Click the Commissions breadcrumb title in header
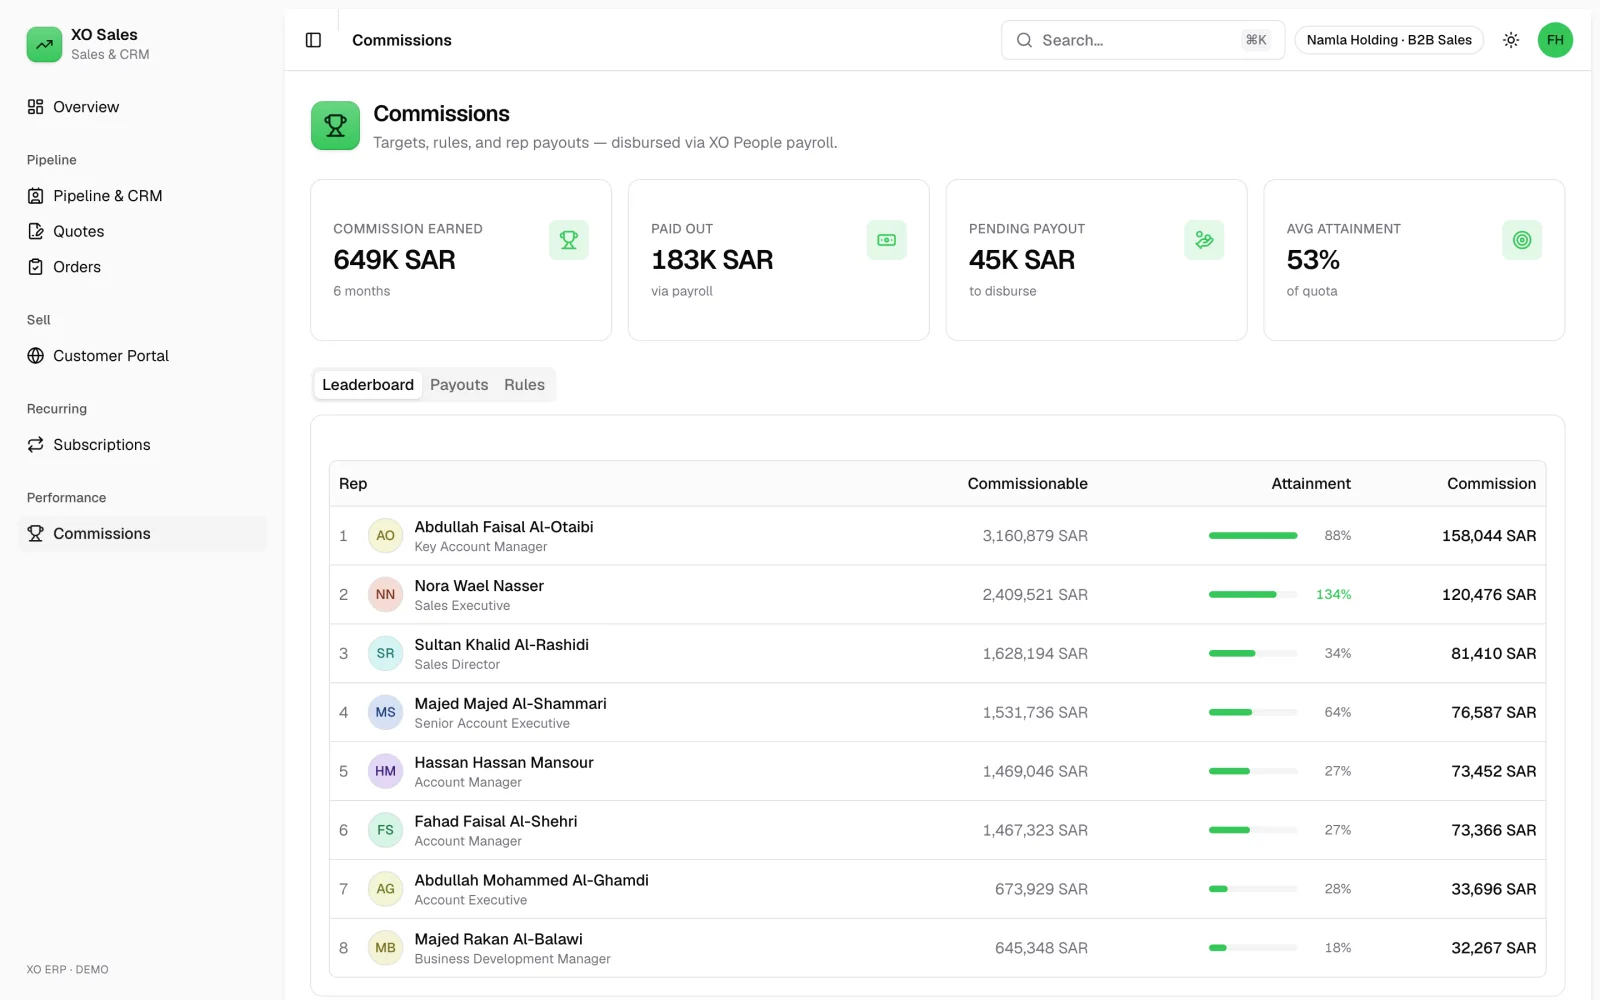 point(402,40)
